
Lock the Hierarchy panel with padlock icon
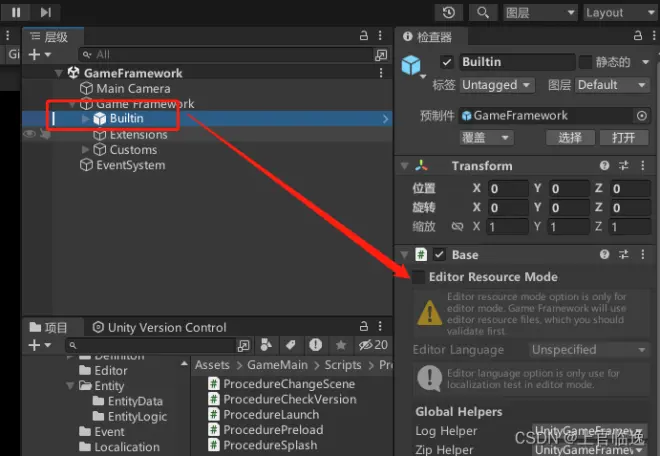364,36
